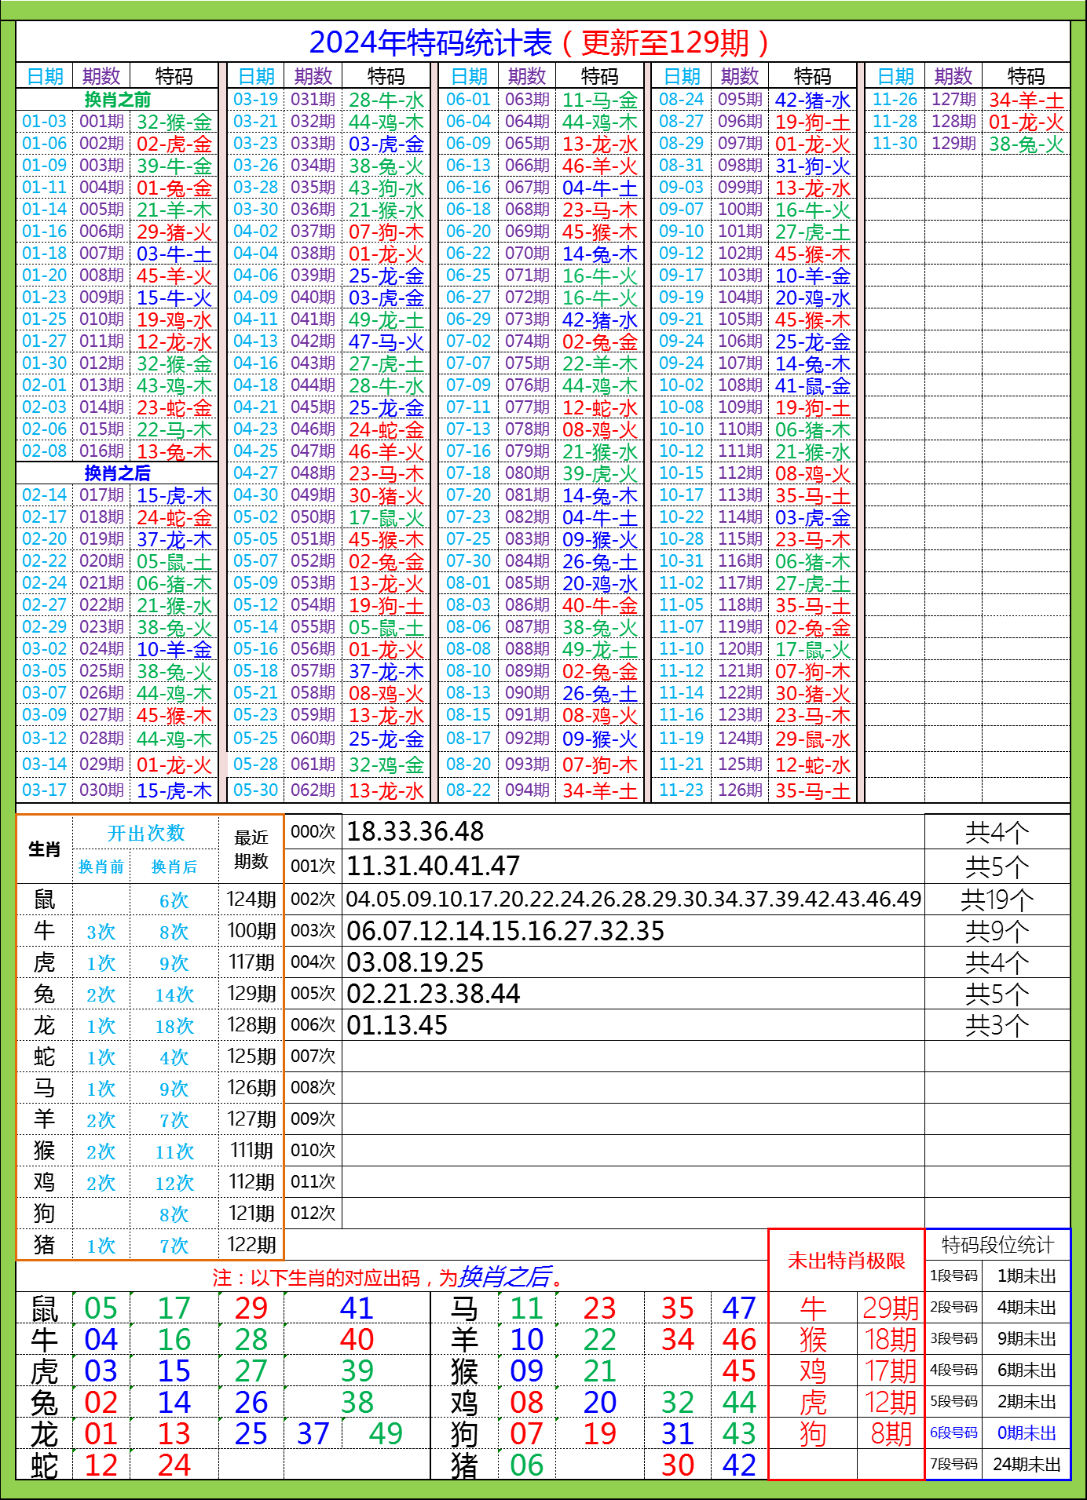Click the 开出次数 header
The width and height of the screenshot is (1087, 1500).
(x=147, y=830)
